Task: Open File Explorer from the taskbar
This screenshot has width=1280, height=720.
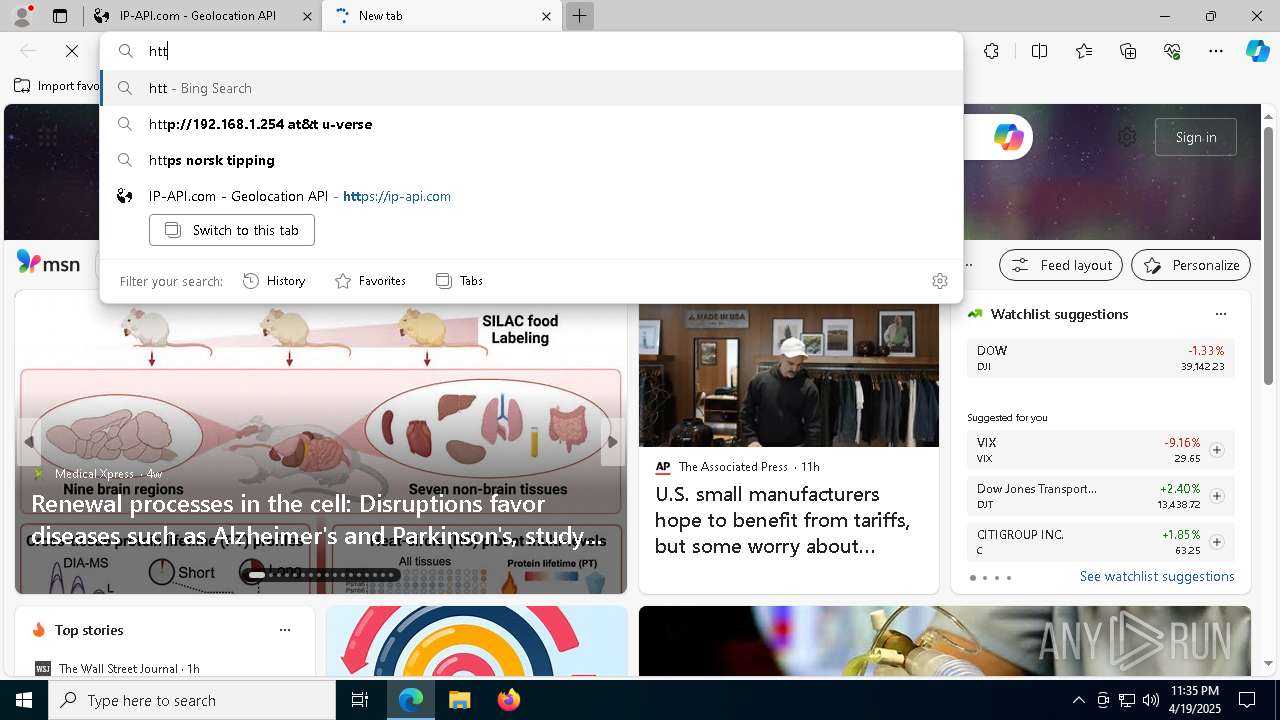Action: [x=459, y=700]
